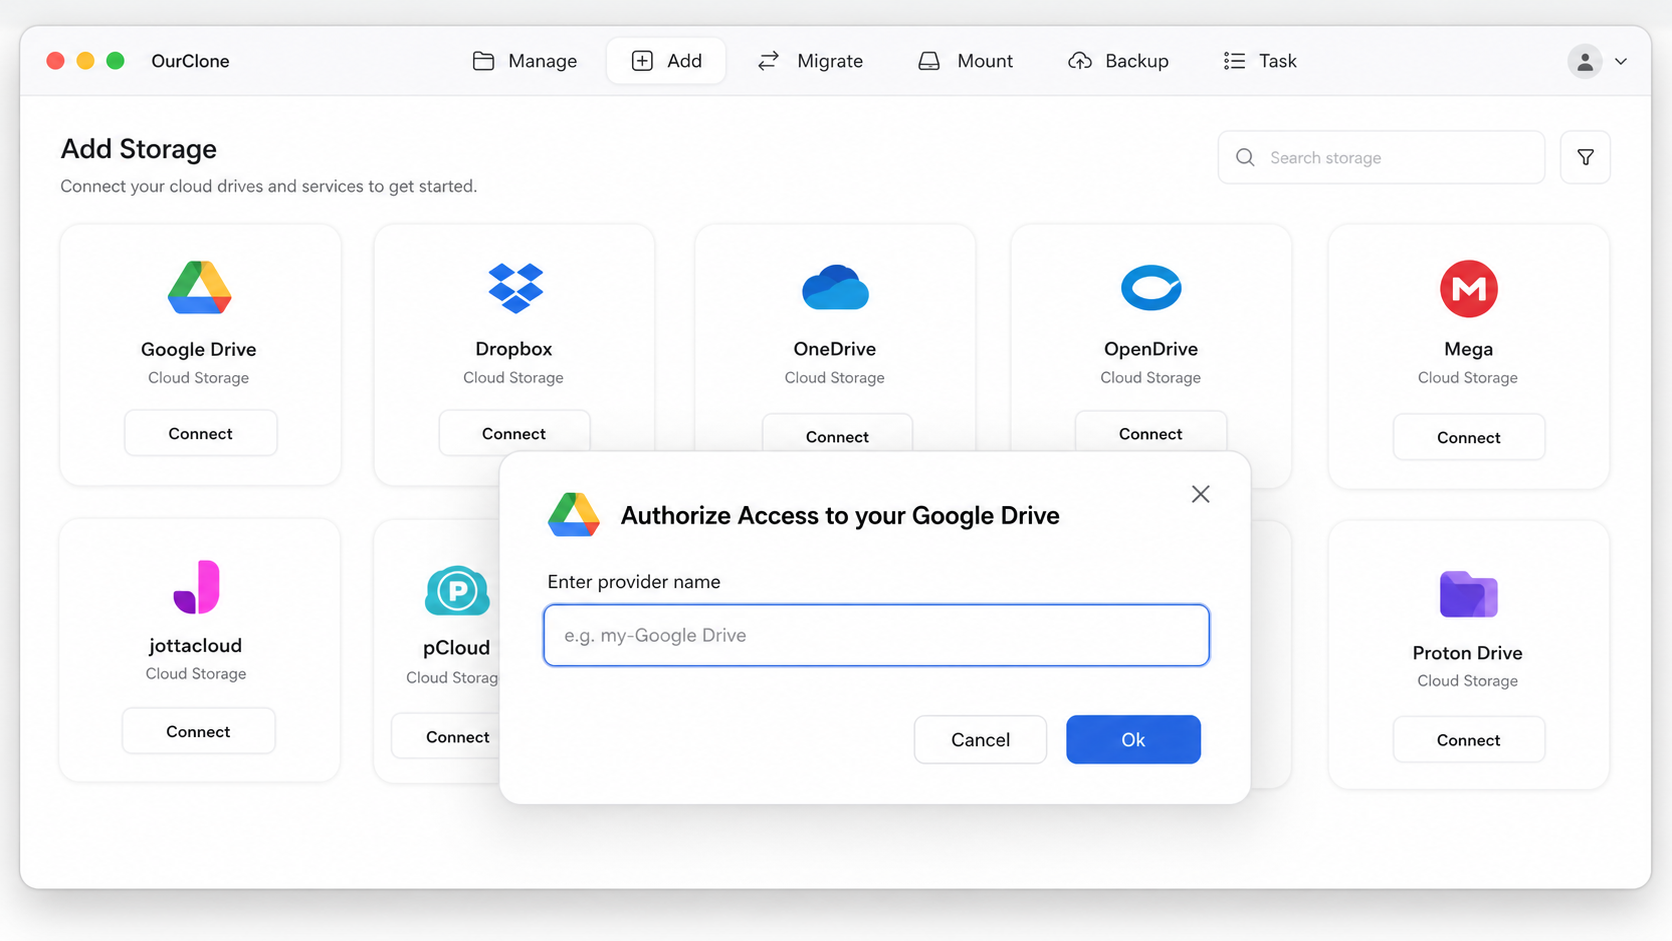1672x941 pixels.
Task: Click the 'Enter provider name' label
Action: 634,582
